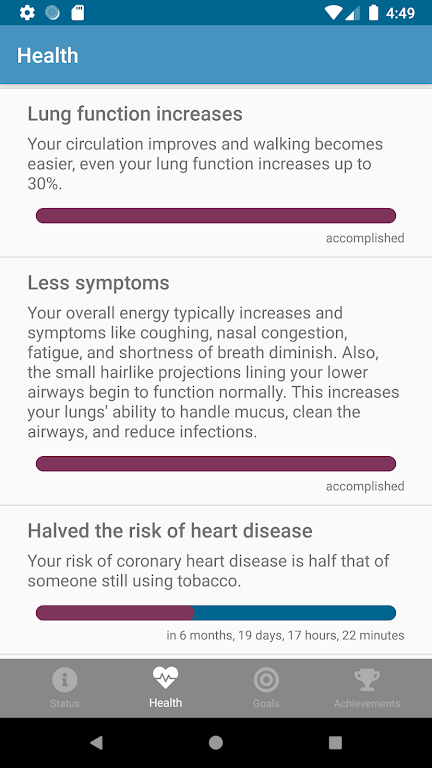
Task: Tap the SD card status bar icon
Action: pos(77,13)
